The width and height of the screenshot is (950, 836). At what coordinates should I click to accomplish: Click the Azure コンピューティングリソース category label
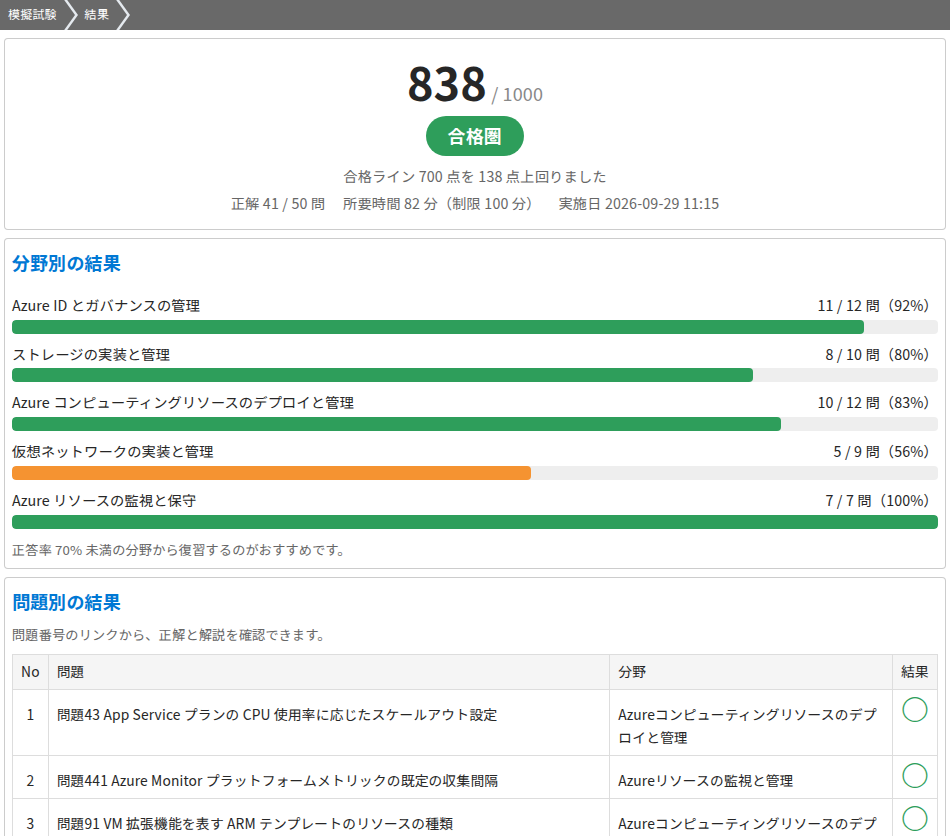tap(183, 403)
